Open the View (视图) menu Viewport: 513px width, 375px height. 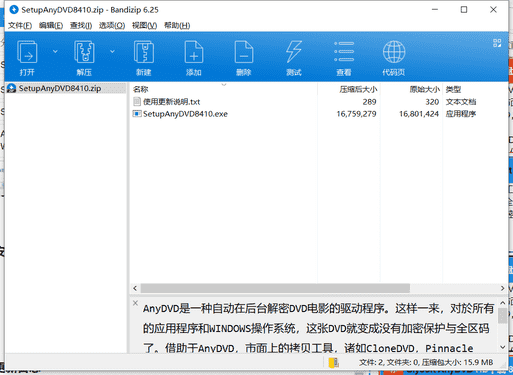(144, 26)
